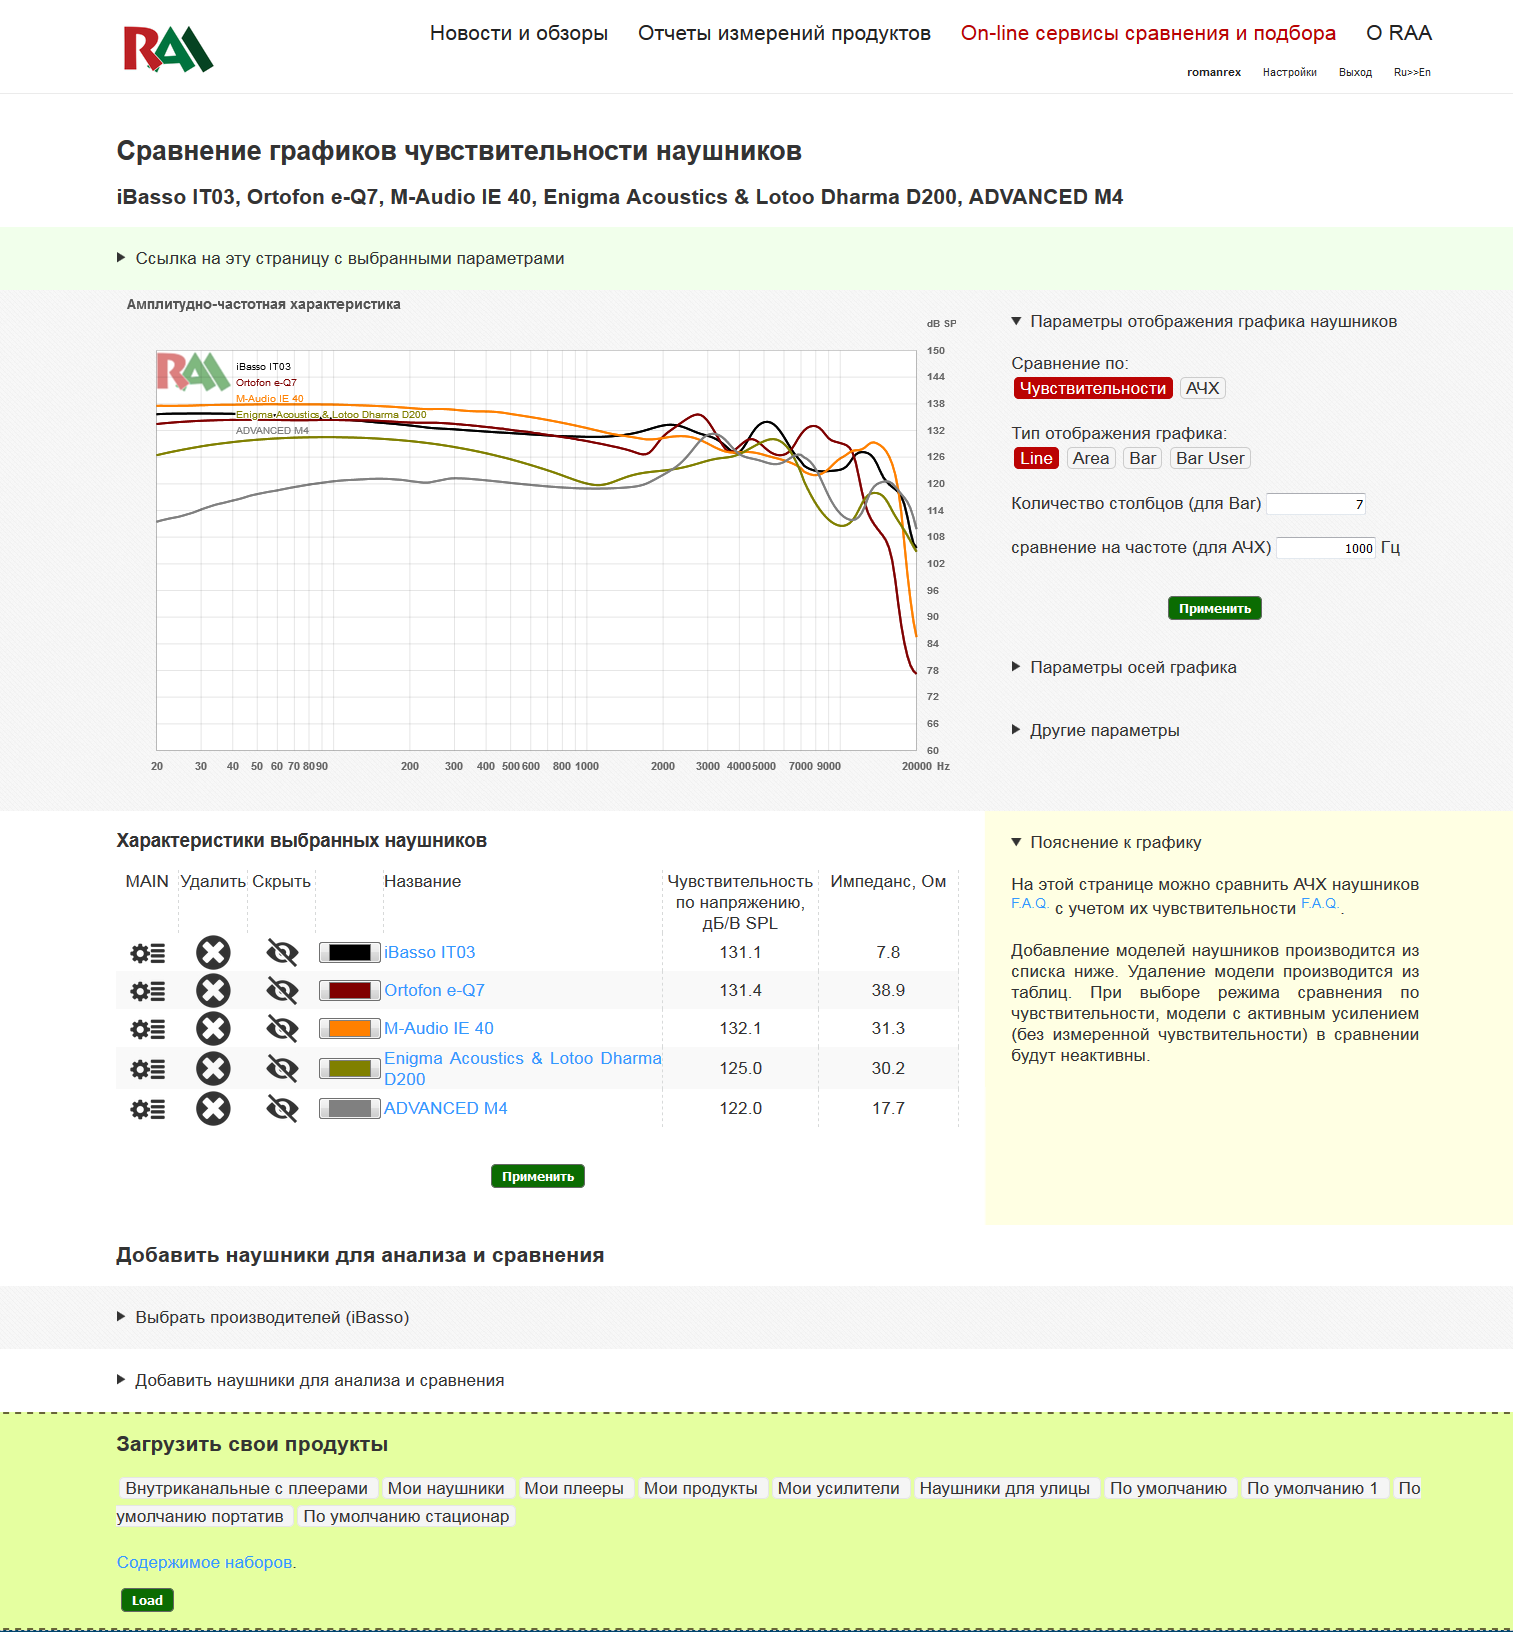Click the RAA logo in the header
This screenshot has width=1513, height=1632.
(x=168, y=48)
